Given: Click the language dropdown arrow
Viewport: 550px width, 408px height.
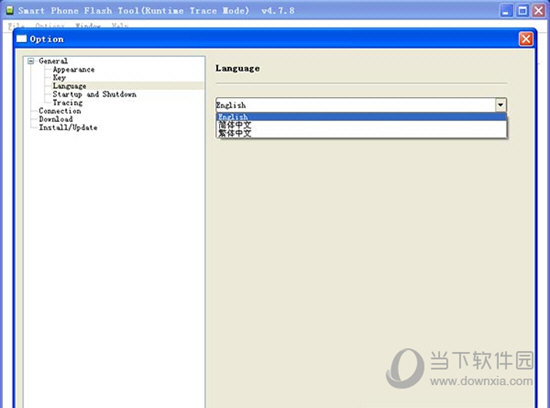Looking at the screenshot, I should coord(501,105).
